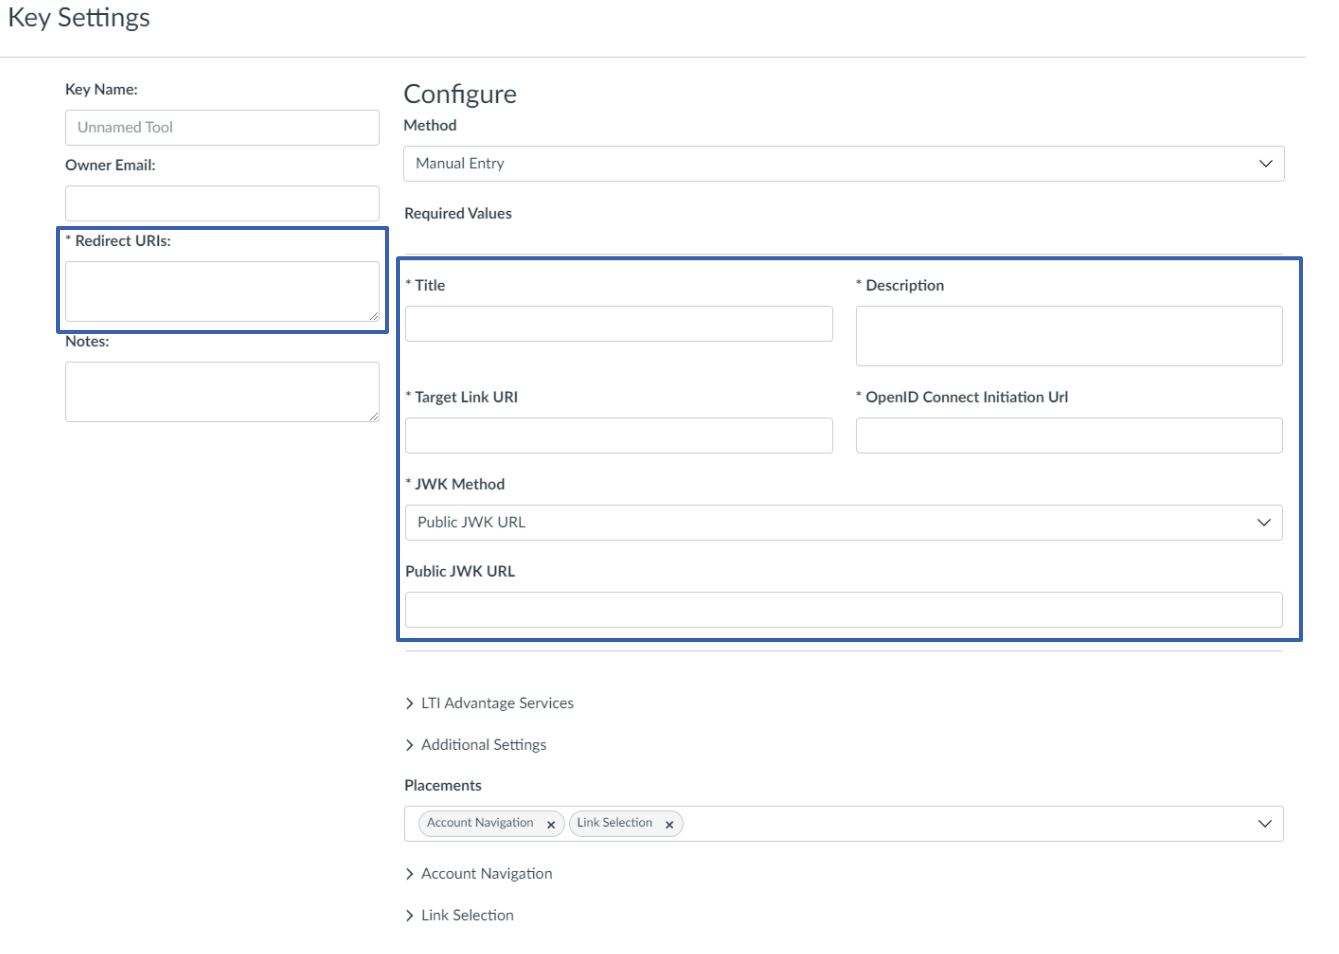Screen dimensions: 1339x954
Task: Expand LTI Advantage Services section
Action: (489, 703)
